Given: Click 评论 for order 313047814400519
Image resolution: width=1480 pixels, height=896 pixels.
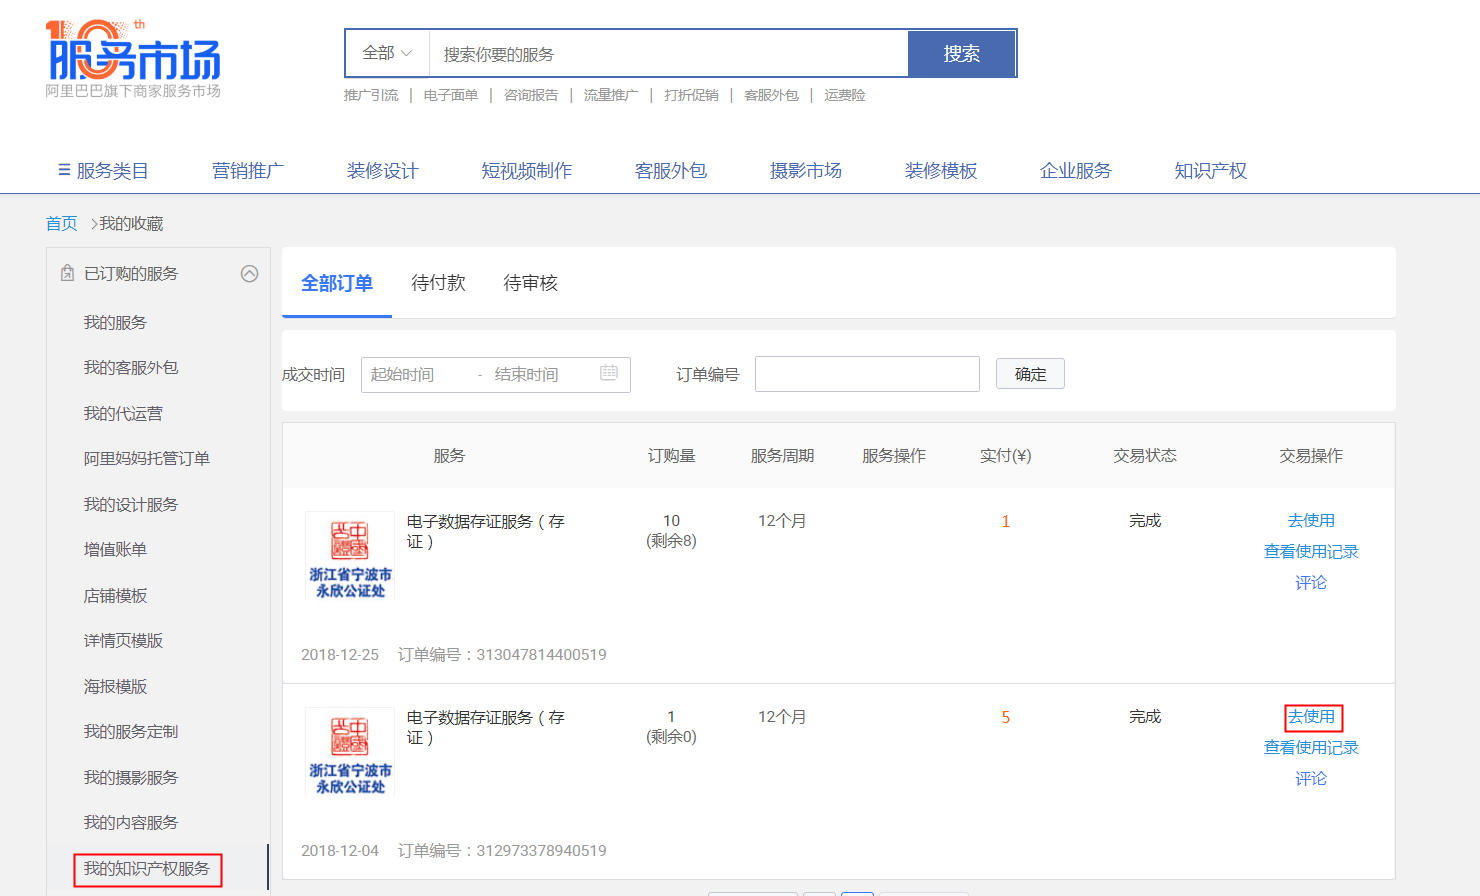Looking at the screenshot, I should tap(1311, 582).
